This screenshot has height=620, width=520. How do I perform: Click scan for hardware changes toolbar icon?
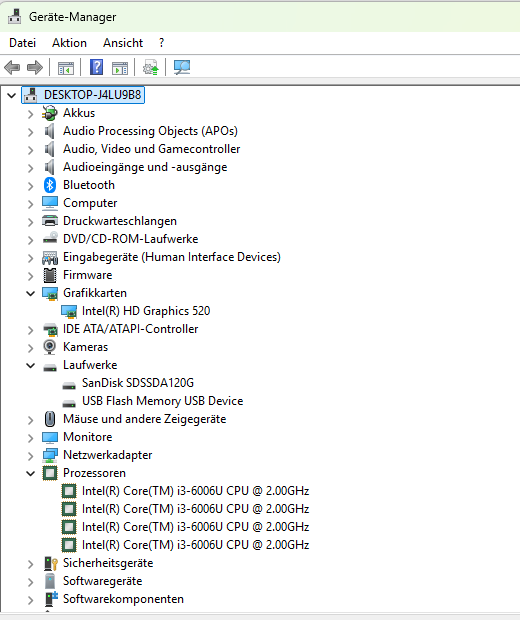182,68
